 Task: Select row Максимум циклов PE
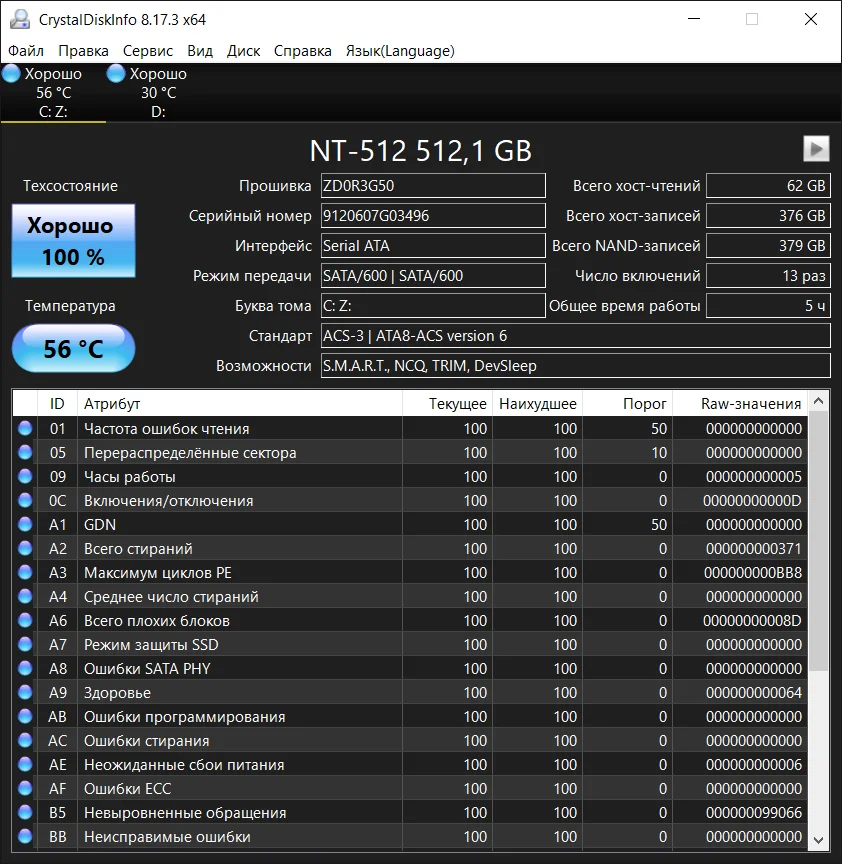[410, 573]
